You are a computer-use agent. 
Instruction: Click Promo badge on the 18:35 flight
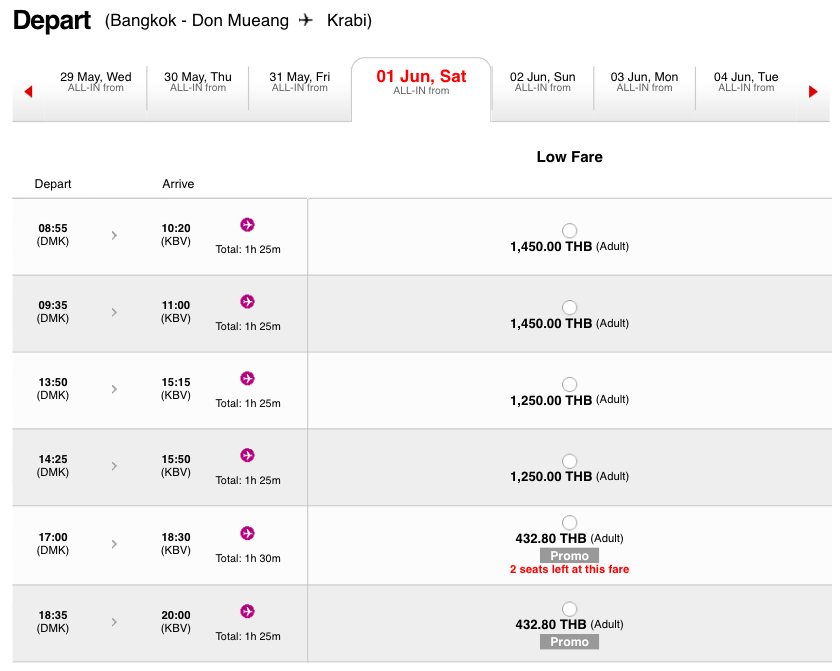click(569, 642)
